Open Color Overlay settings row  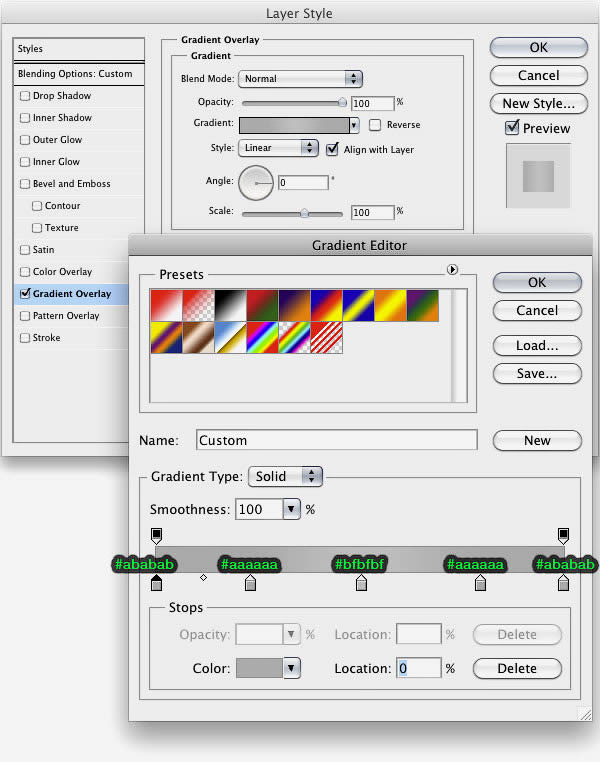pos(72,272)
